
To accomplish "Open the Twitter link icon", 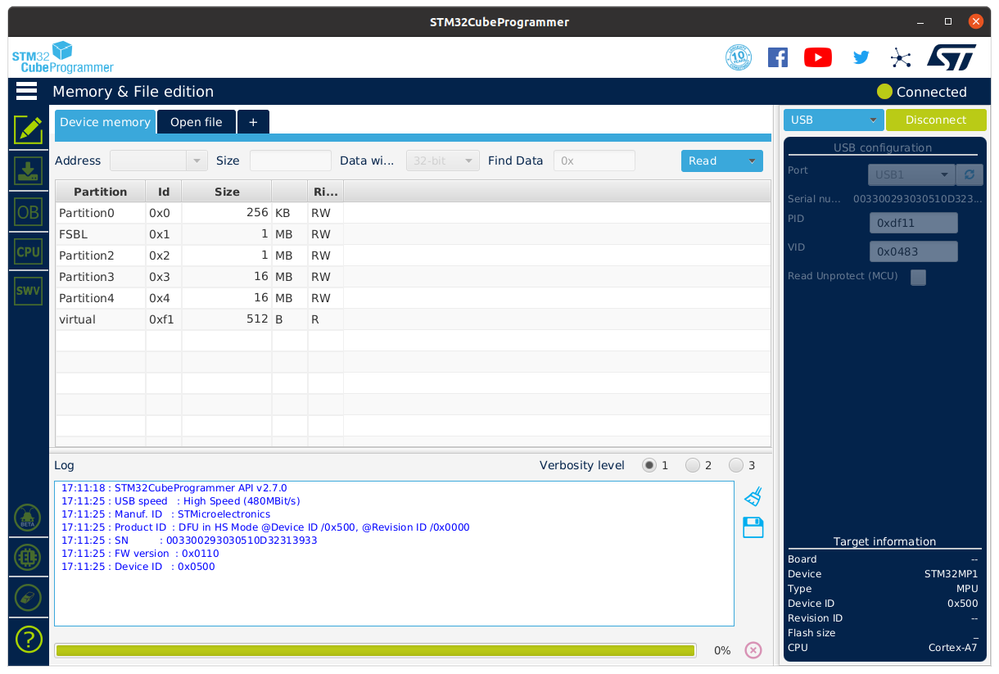I will coord(861,57).
